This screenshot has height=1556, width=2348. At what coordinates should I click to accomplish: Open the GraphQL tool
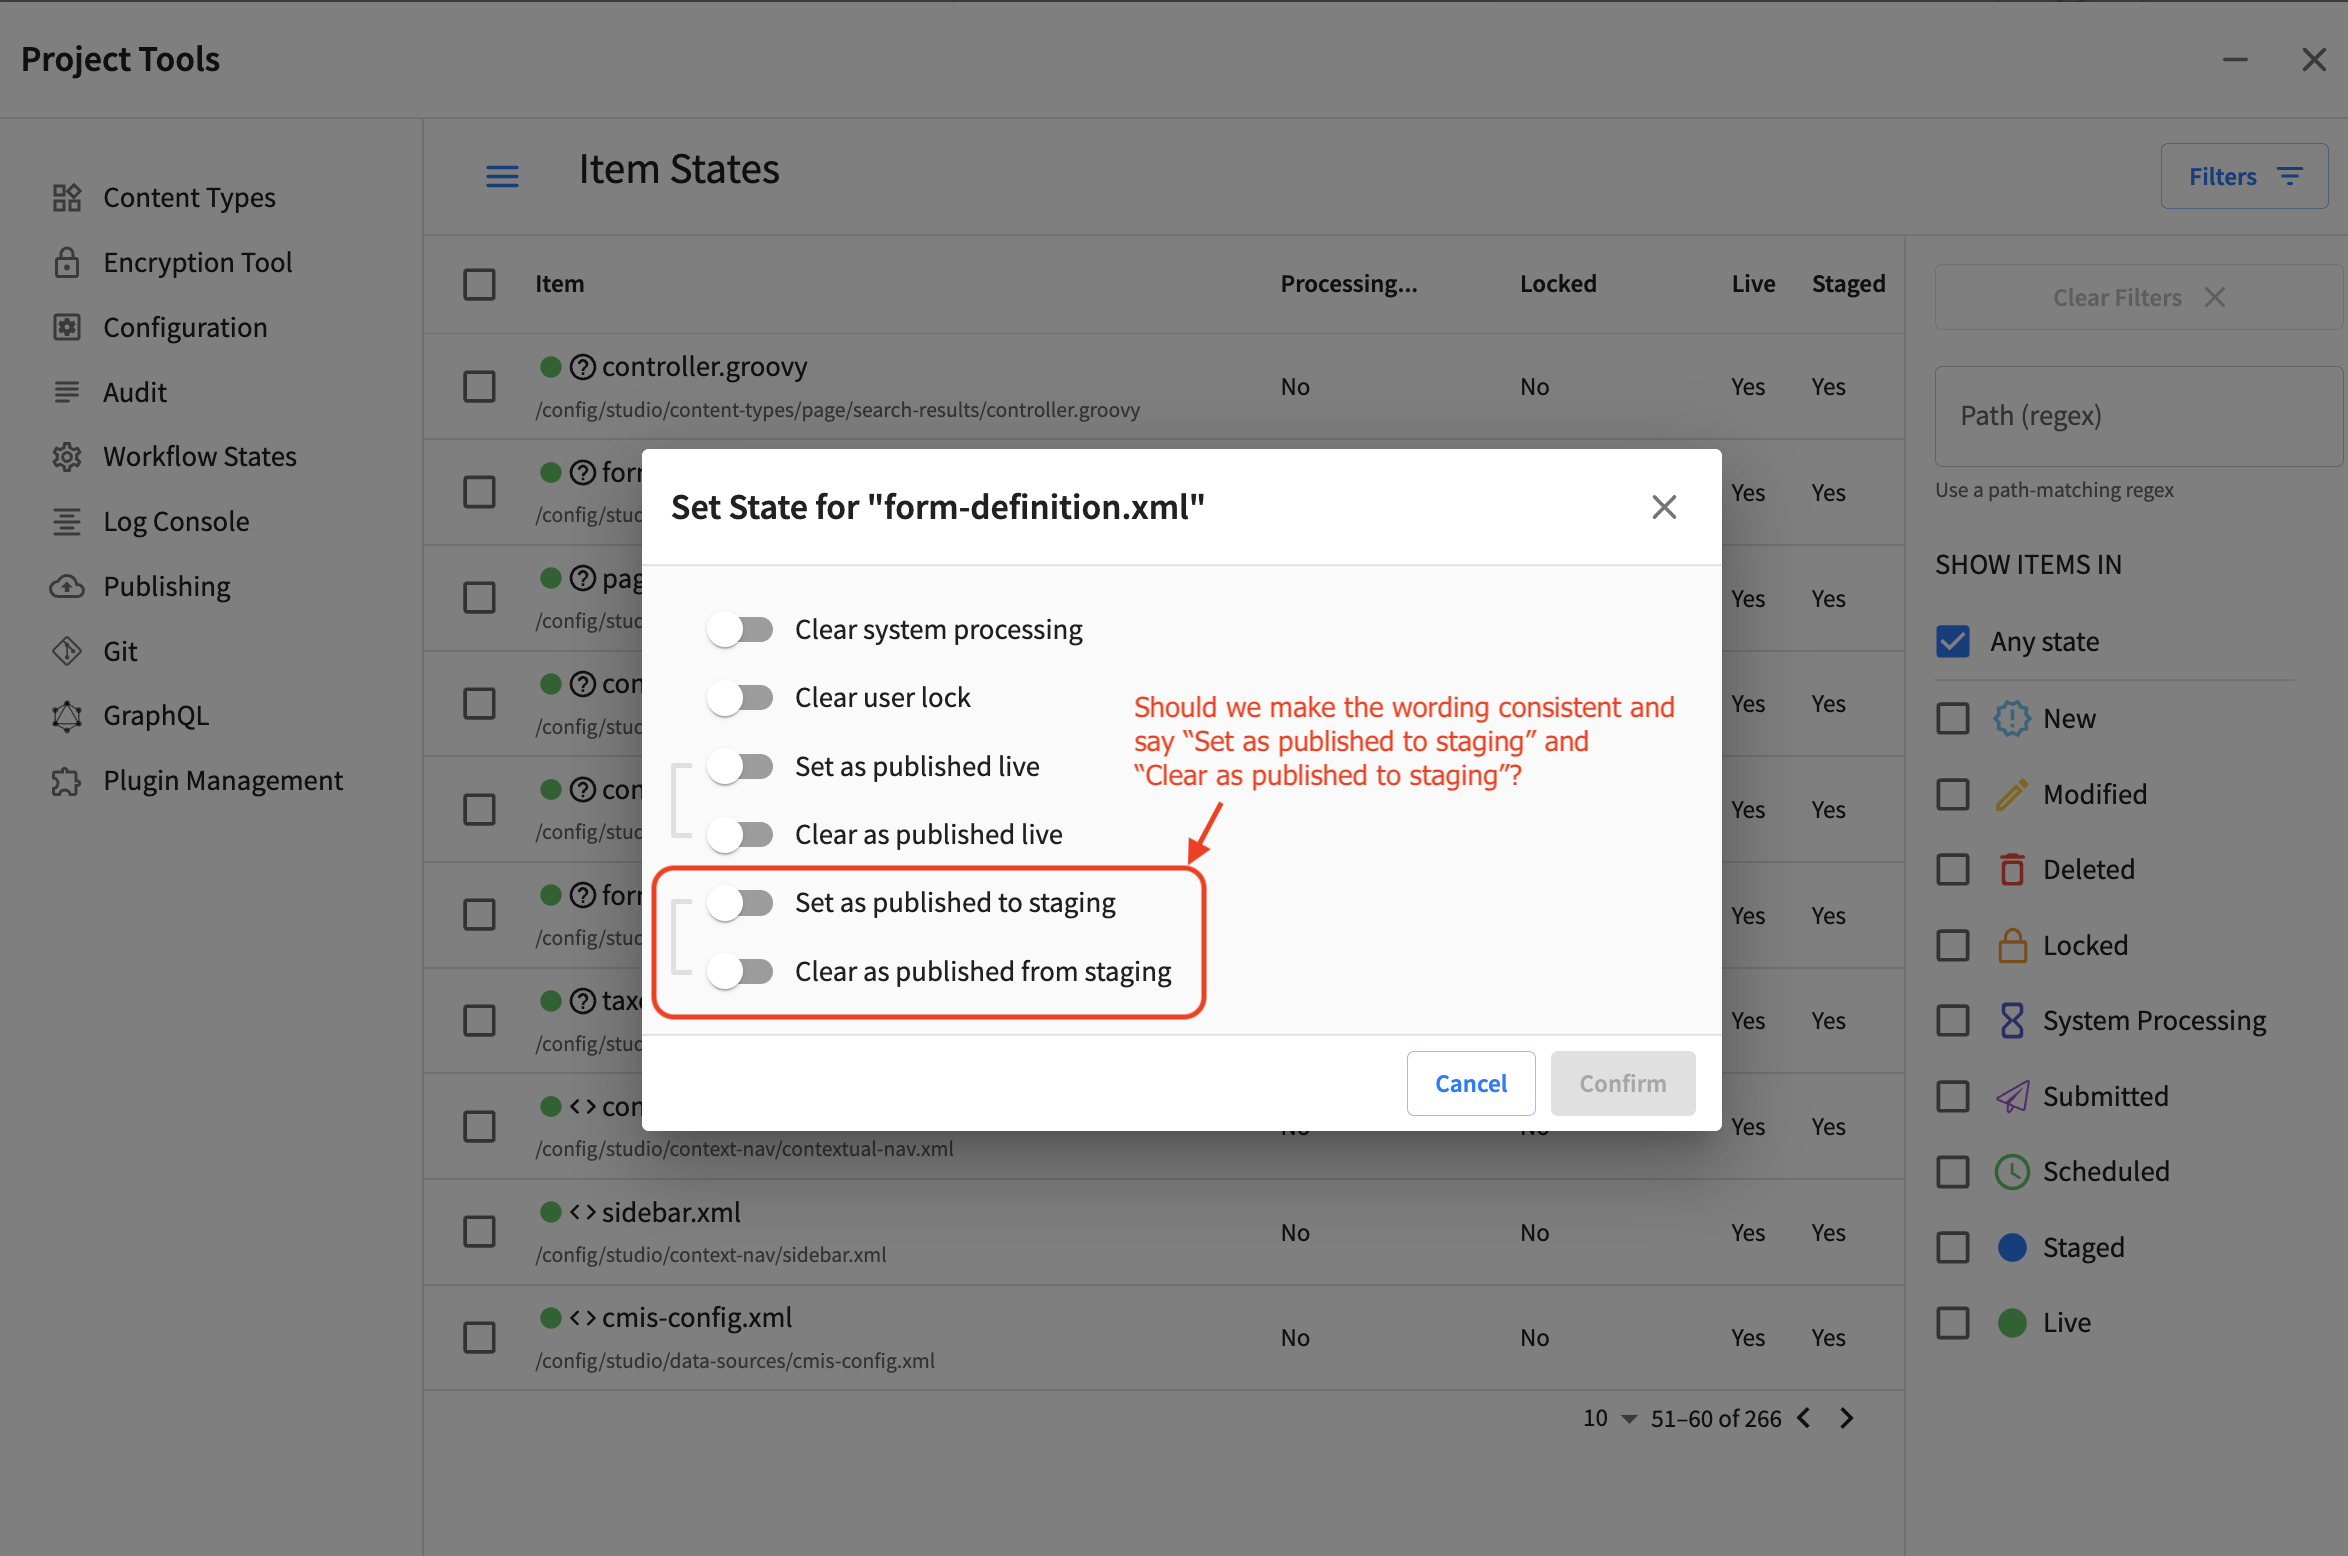click(x=155, y=715)
